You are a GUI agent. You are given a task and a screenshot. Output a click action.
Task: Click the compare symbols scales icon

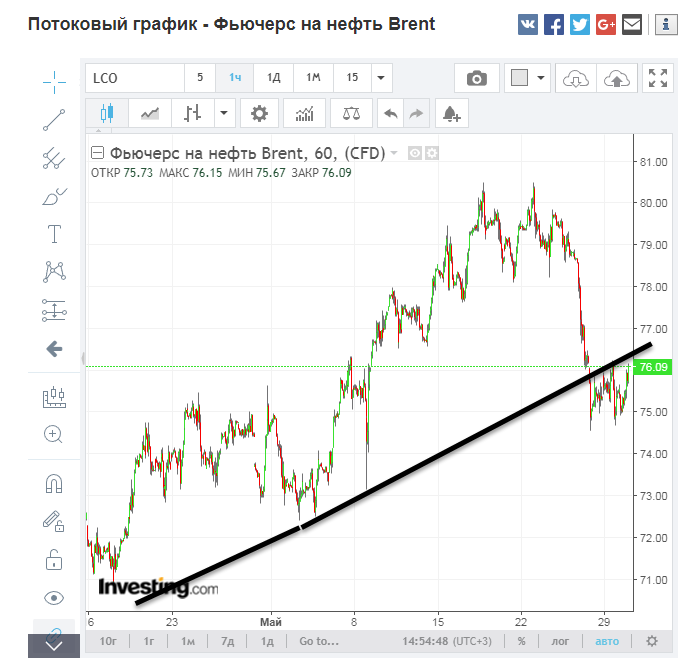pyautogui.click(x=350, y=113)
